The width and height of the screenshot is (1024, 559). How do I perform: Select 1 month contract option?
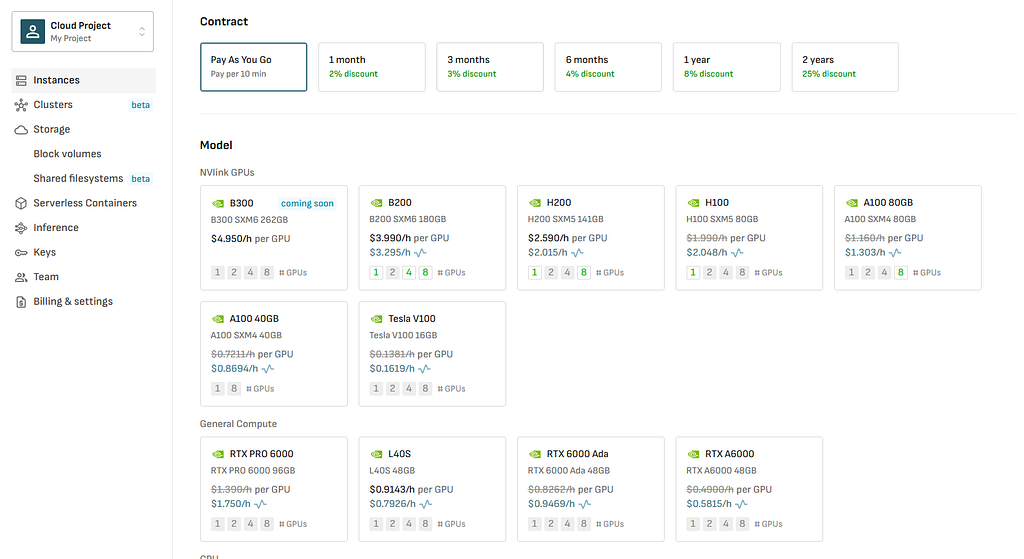coord(372,67)
